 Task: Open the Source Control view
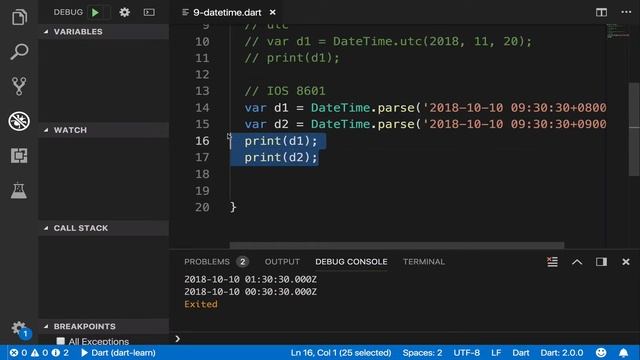click(x=19, y=86)
